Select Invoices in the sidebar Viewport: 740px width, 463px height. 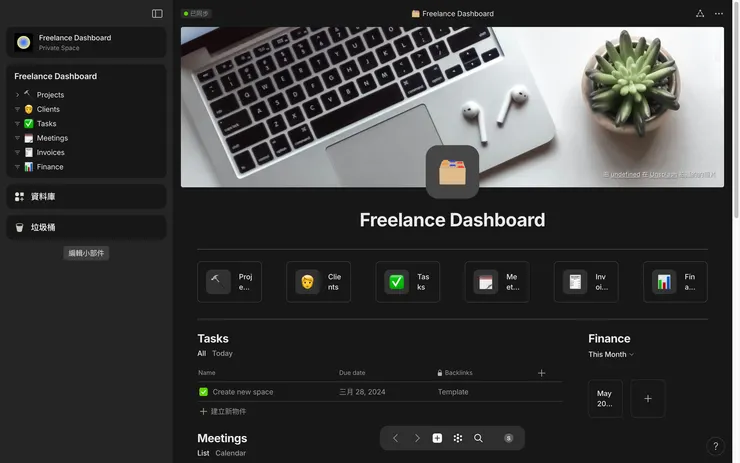tap(50, 152)
